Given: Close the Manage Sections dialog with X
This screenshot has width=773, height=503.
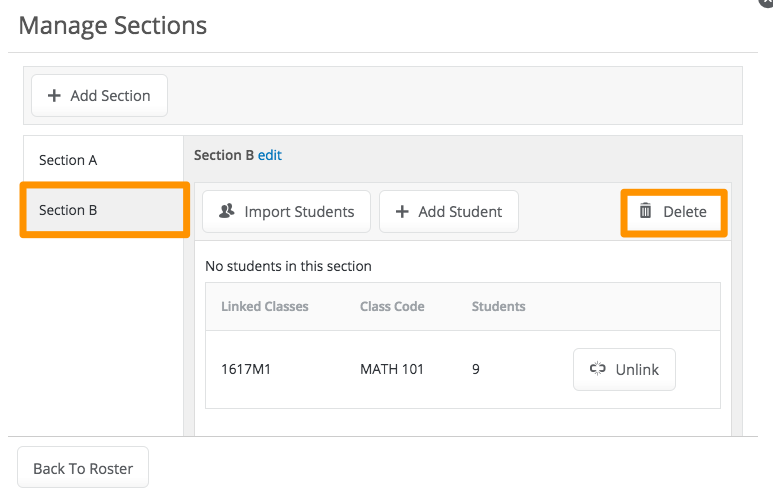Looking at the screenshot, I should 766,3.
